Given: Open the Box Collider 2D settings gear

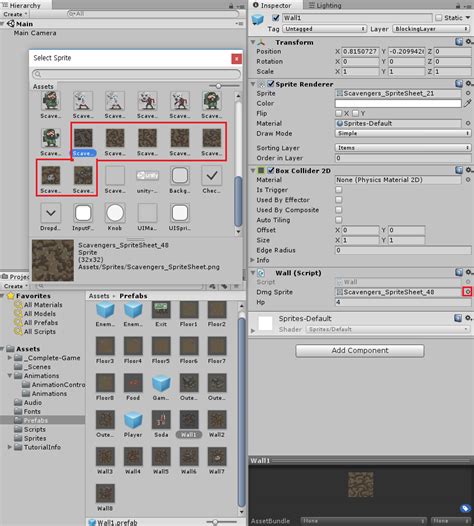Looking at the screenshot, I should point(469,170).
